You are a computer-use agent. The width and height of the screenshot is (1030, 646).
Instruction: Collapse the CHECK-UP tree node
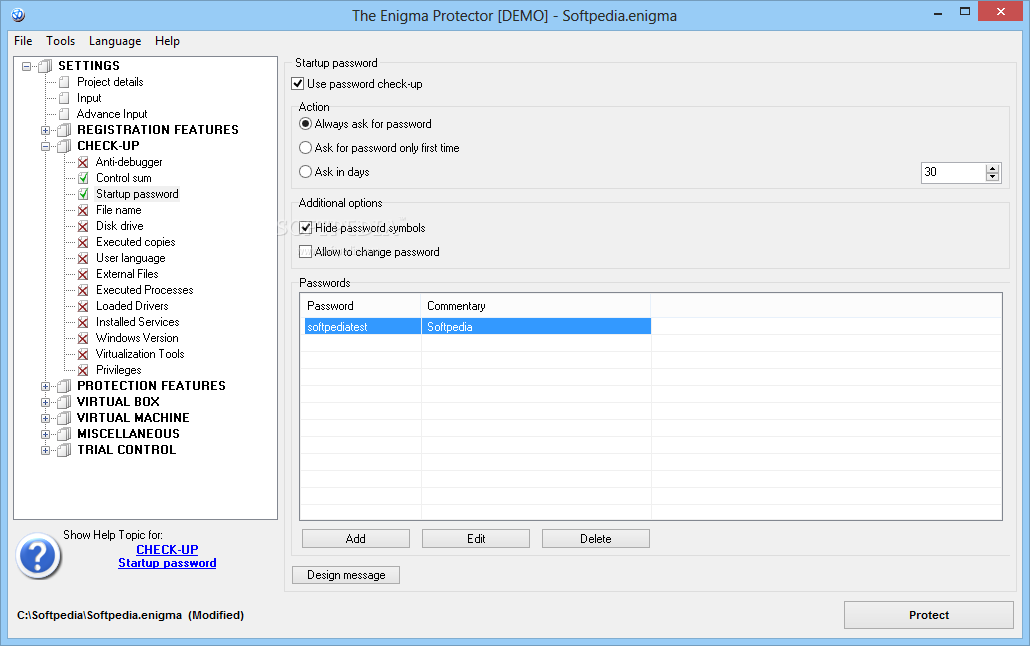45,147
